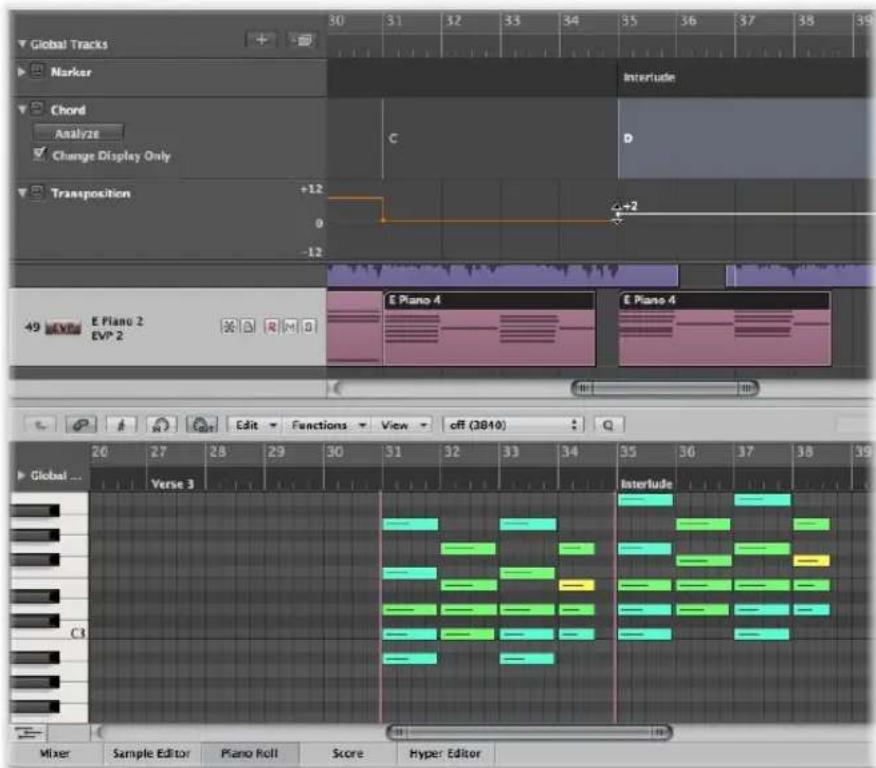Viewport: 876px width, 768px height.
Task: Click the C3 key on the piano keyboard
Action: 49,633
